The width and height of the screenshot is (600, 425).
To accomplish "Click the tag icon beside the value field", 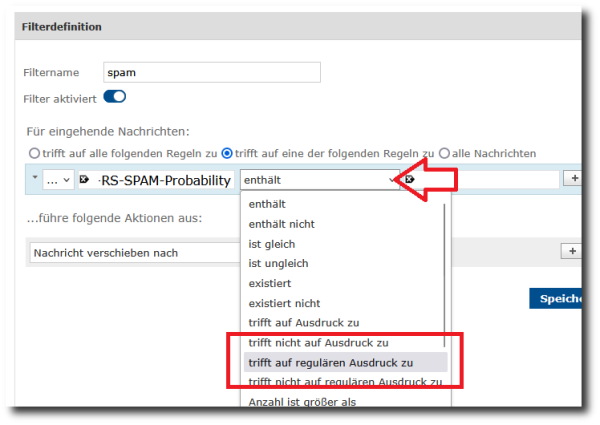I will pos(409,180).
